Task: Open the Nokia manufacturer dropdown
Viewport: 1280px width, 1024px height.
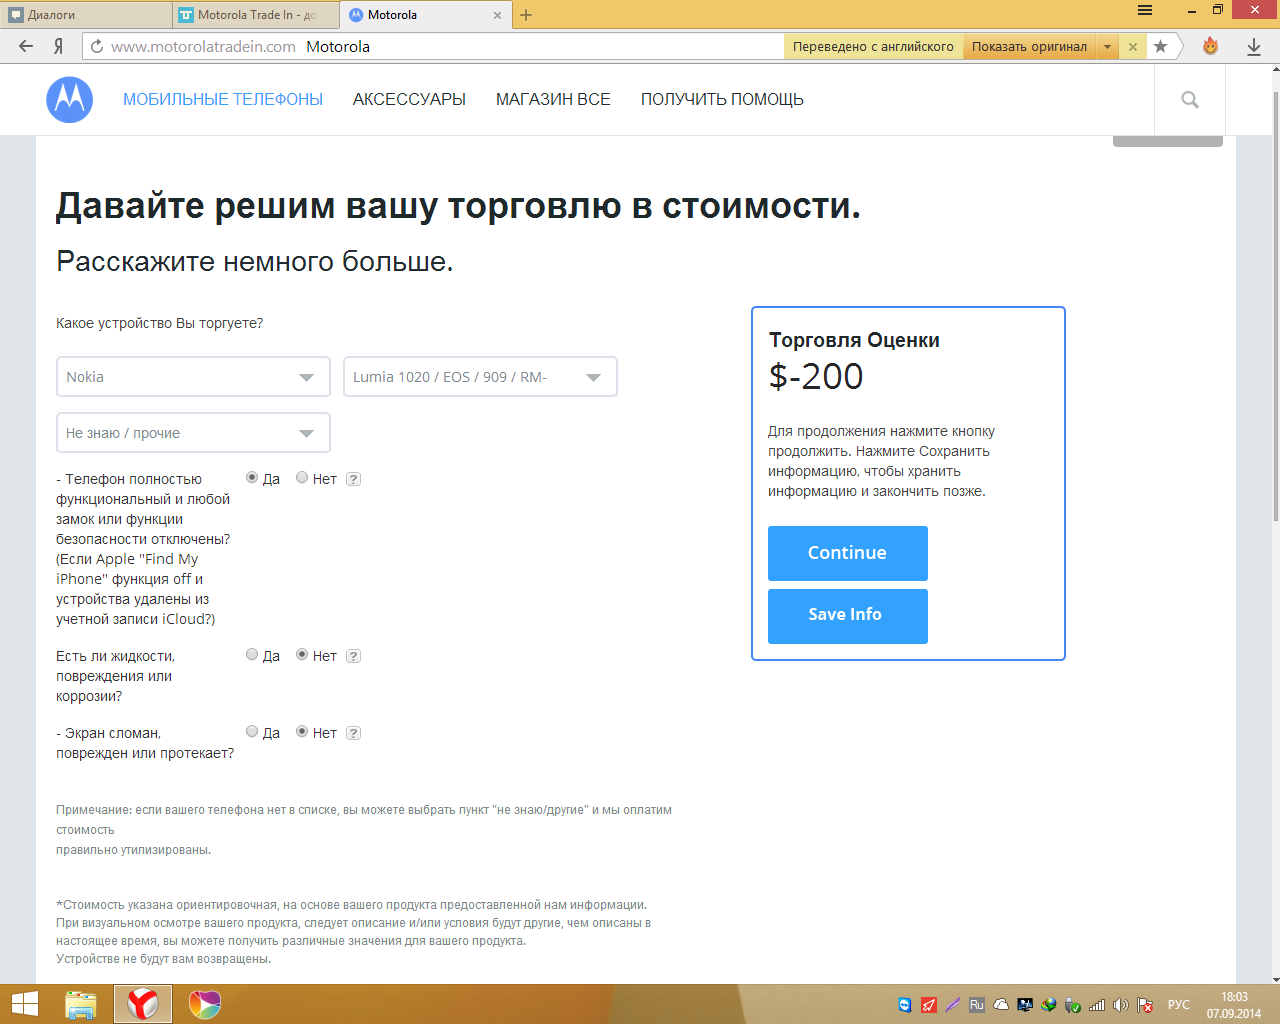Action: tap(193, 377)
